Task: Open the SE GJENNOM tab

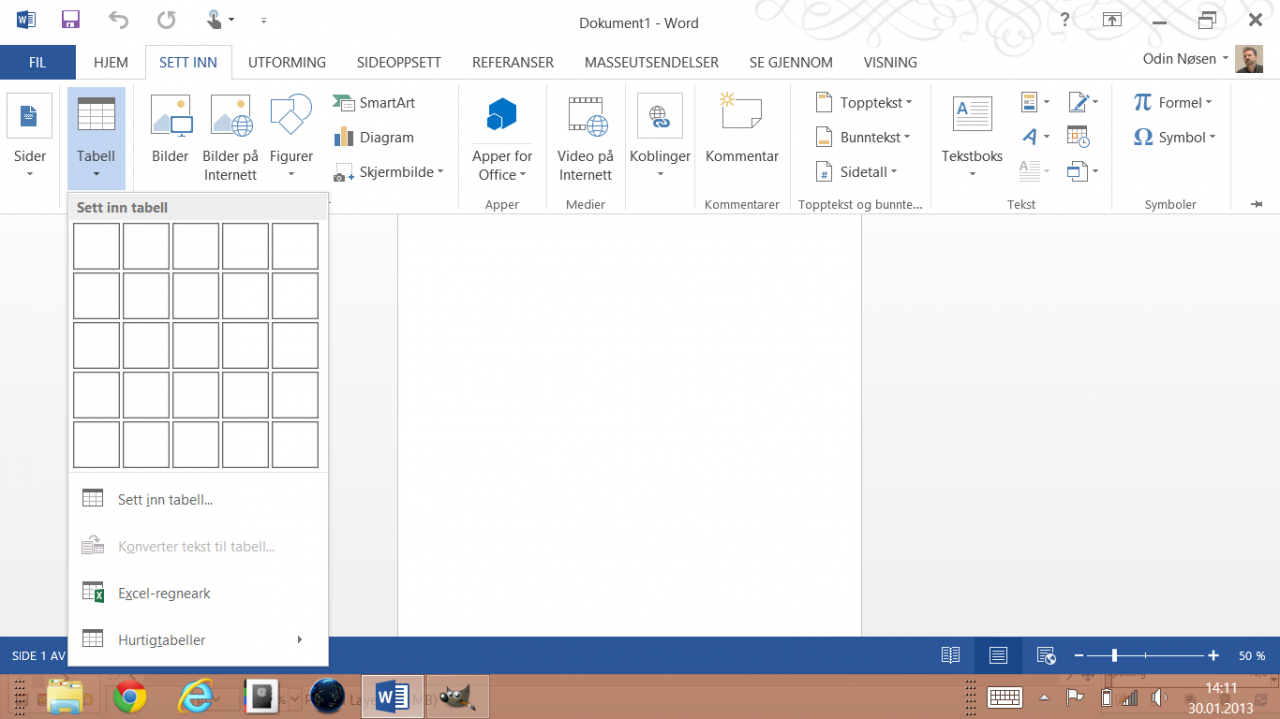Action: click(x=791, y=62)
